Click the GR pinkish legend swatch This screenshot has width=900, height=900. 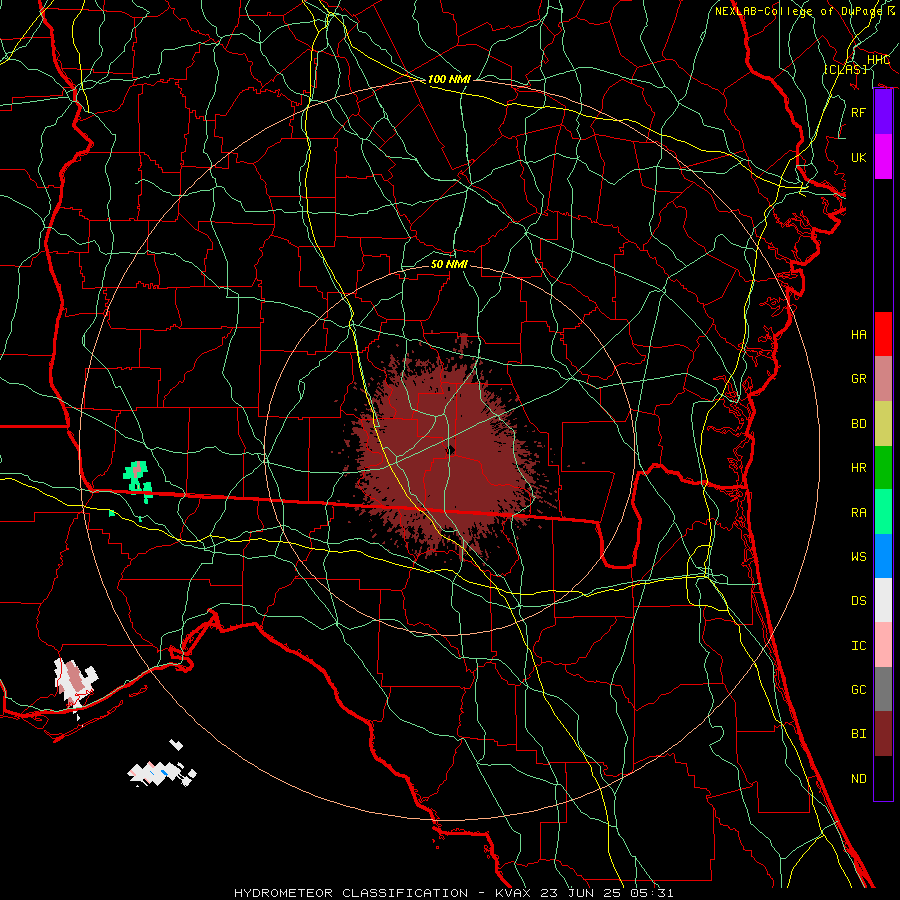click(x=883, y=378)
